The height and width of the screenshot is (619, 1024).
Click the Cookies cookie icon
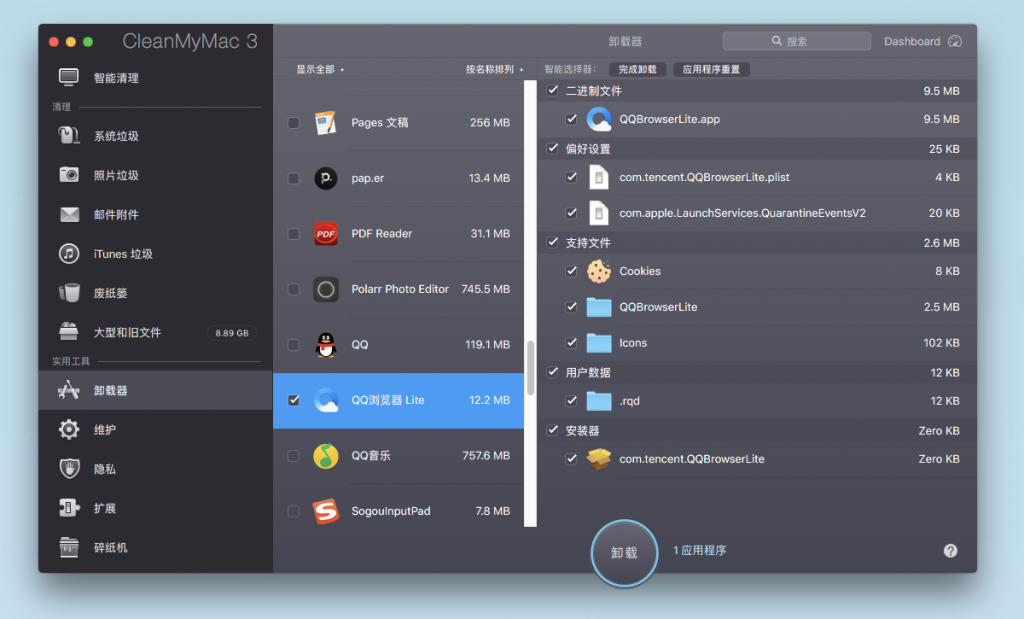pos(599,271)
